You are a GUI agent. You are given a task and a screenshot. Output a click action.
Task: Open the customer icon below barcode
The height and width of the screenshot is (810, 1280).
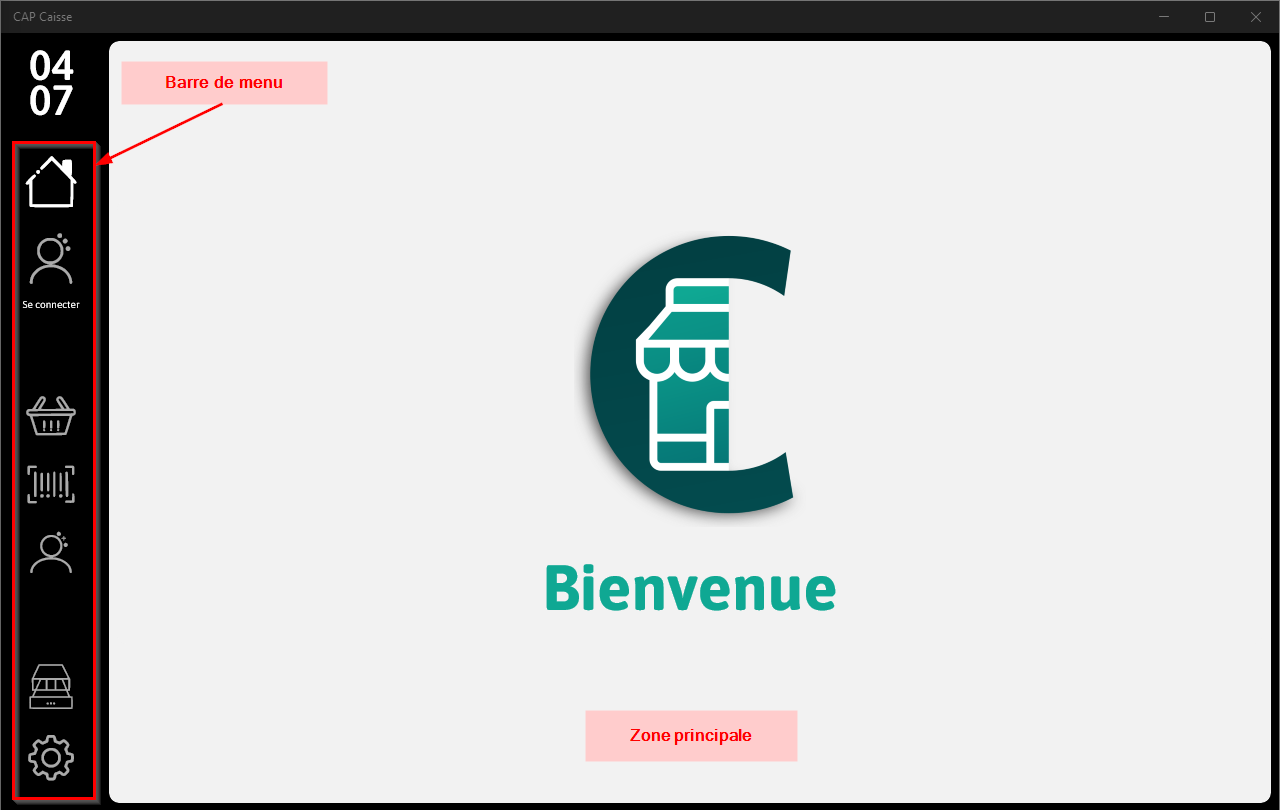51,552
